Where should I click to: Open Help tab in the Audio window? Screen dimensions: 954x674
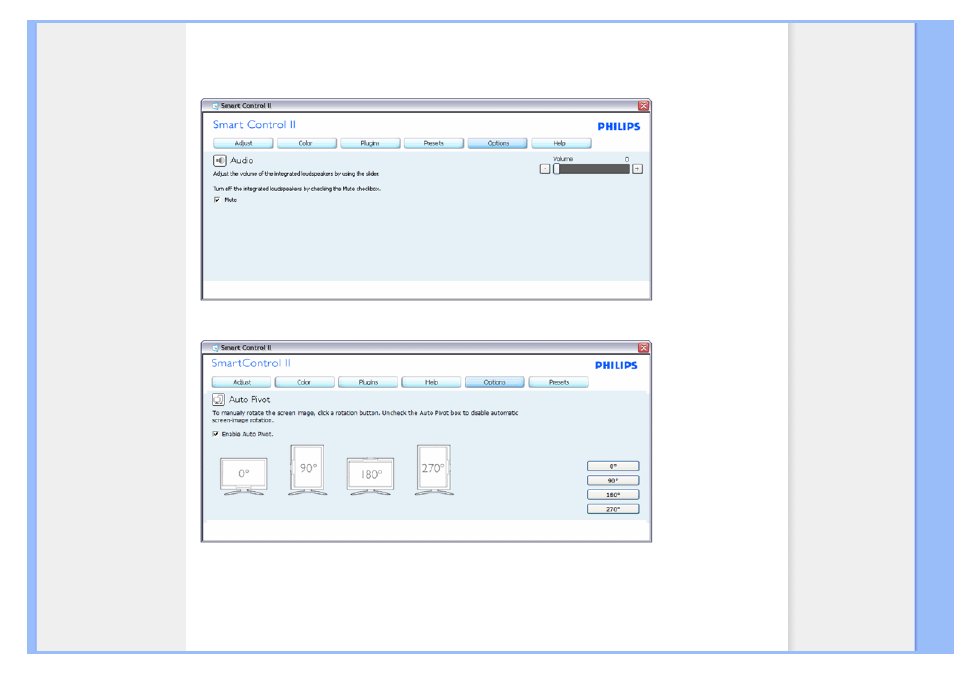[560, 143]
